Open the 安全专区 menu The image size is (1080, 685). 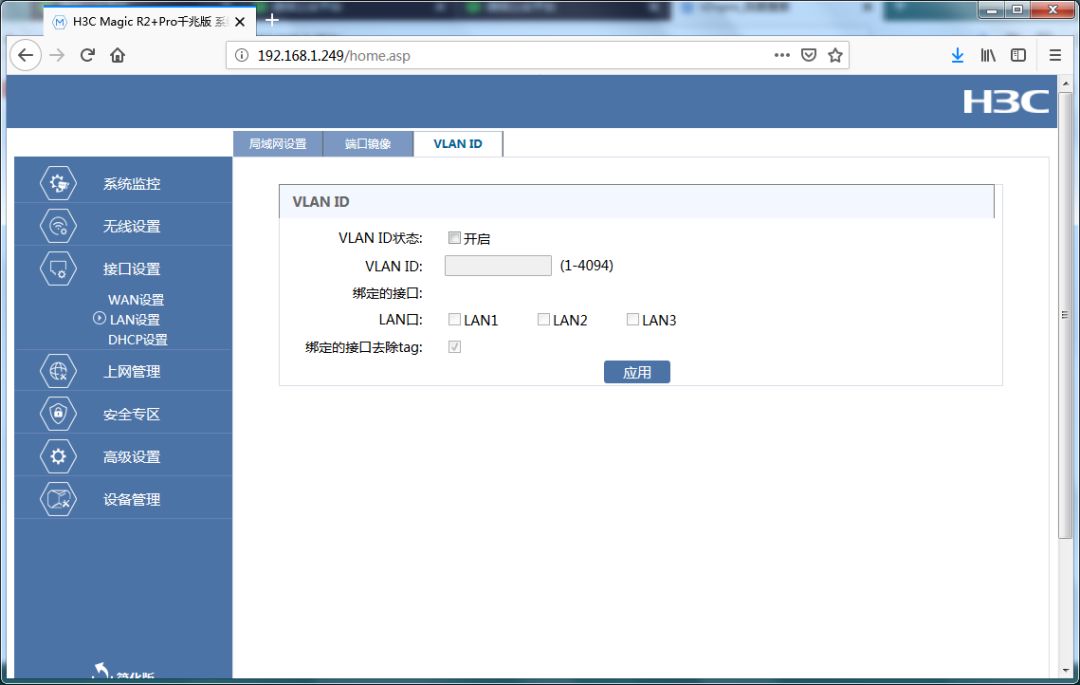coord(132,414)
